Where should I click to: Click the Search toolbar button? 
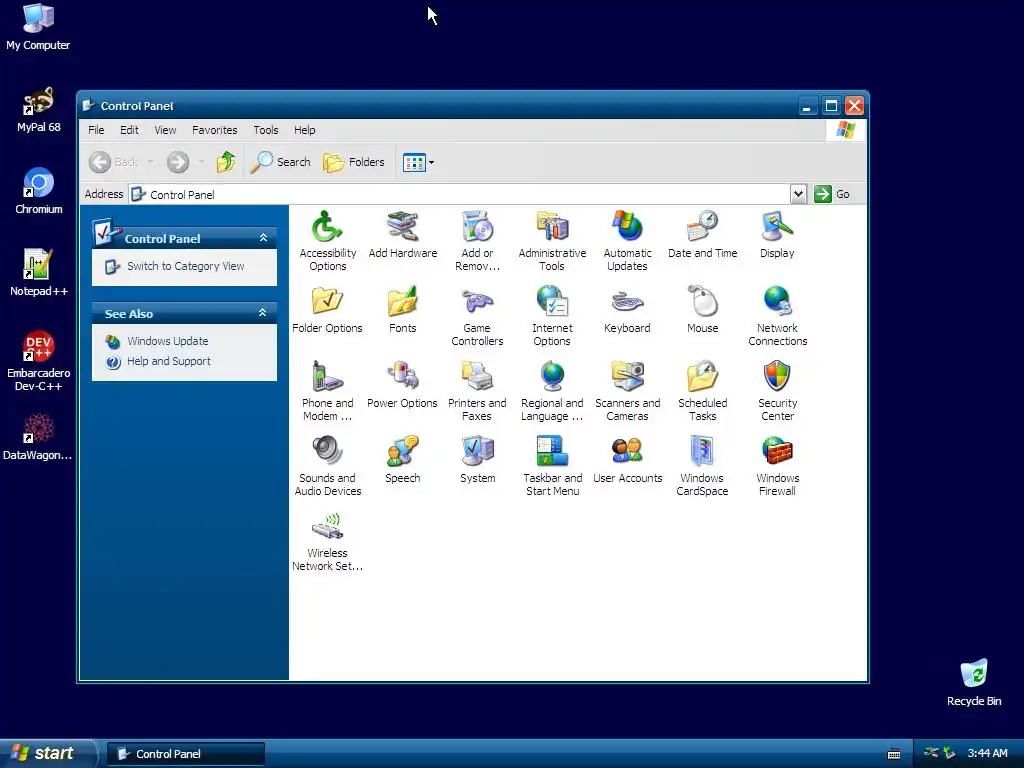pyautogui.click(x=281, y=162)
